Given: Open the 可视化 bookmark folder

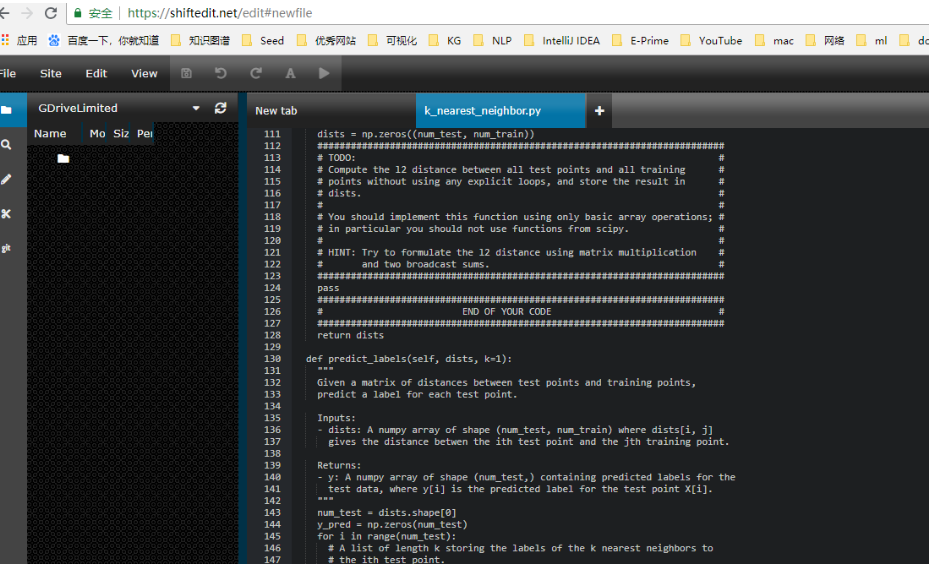Looking at the screenshot, I should pos(392,40).
